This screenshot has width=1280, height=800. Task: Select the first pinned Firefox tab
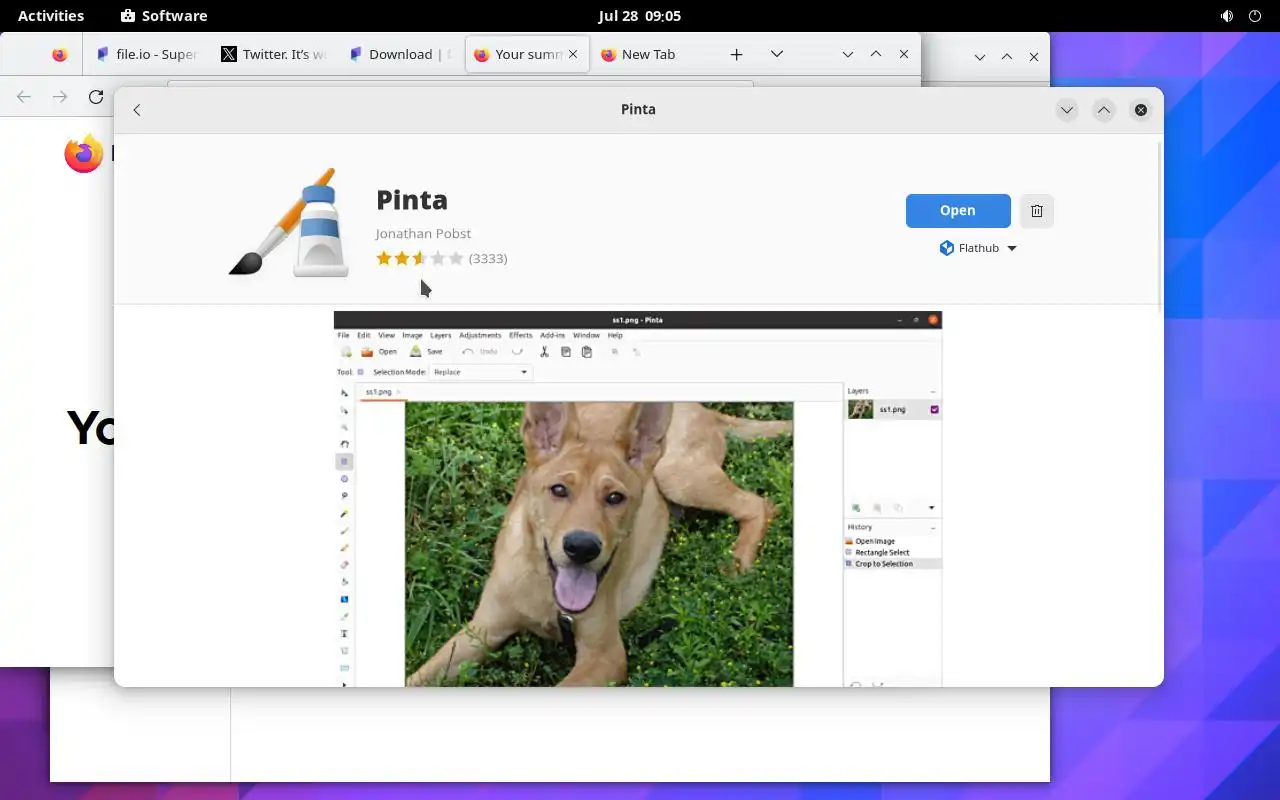tap(60, 55)
